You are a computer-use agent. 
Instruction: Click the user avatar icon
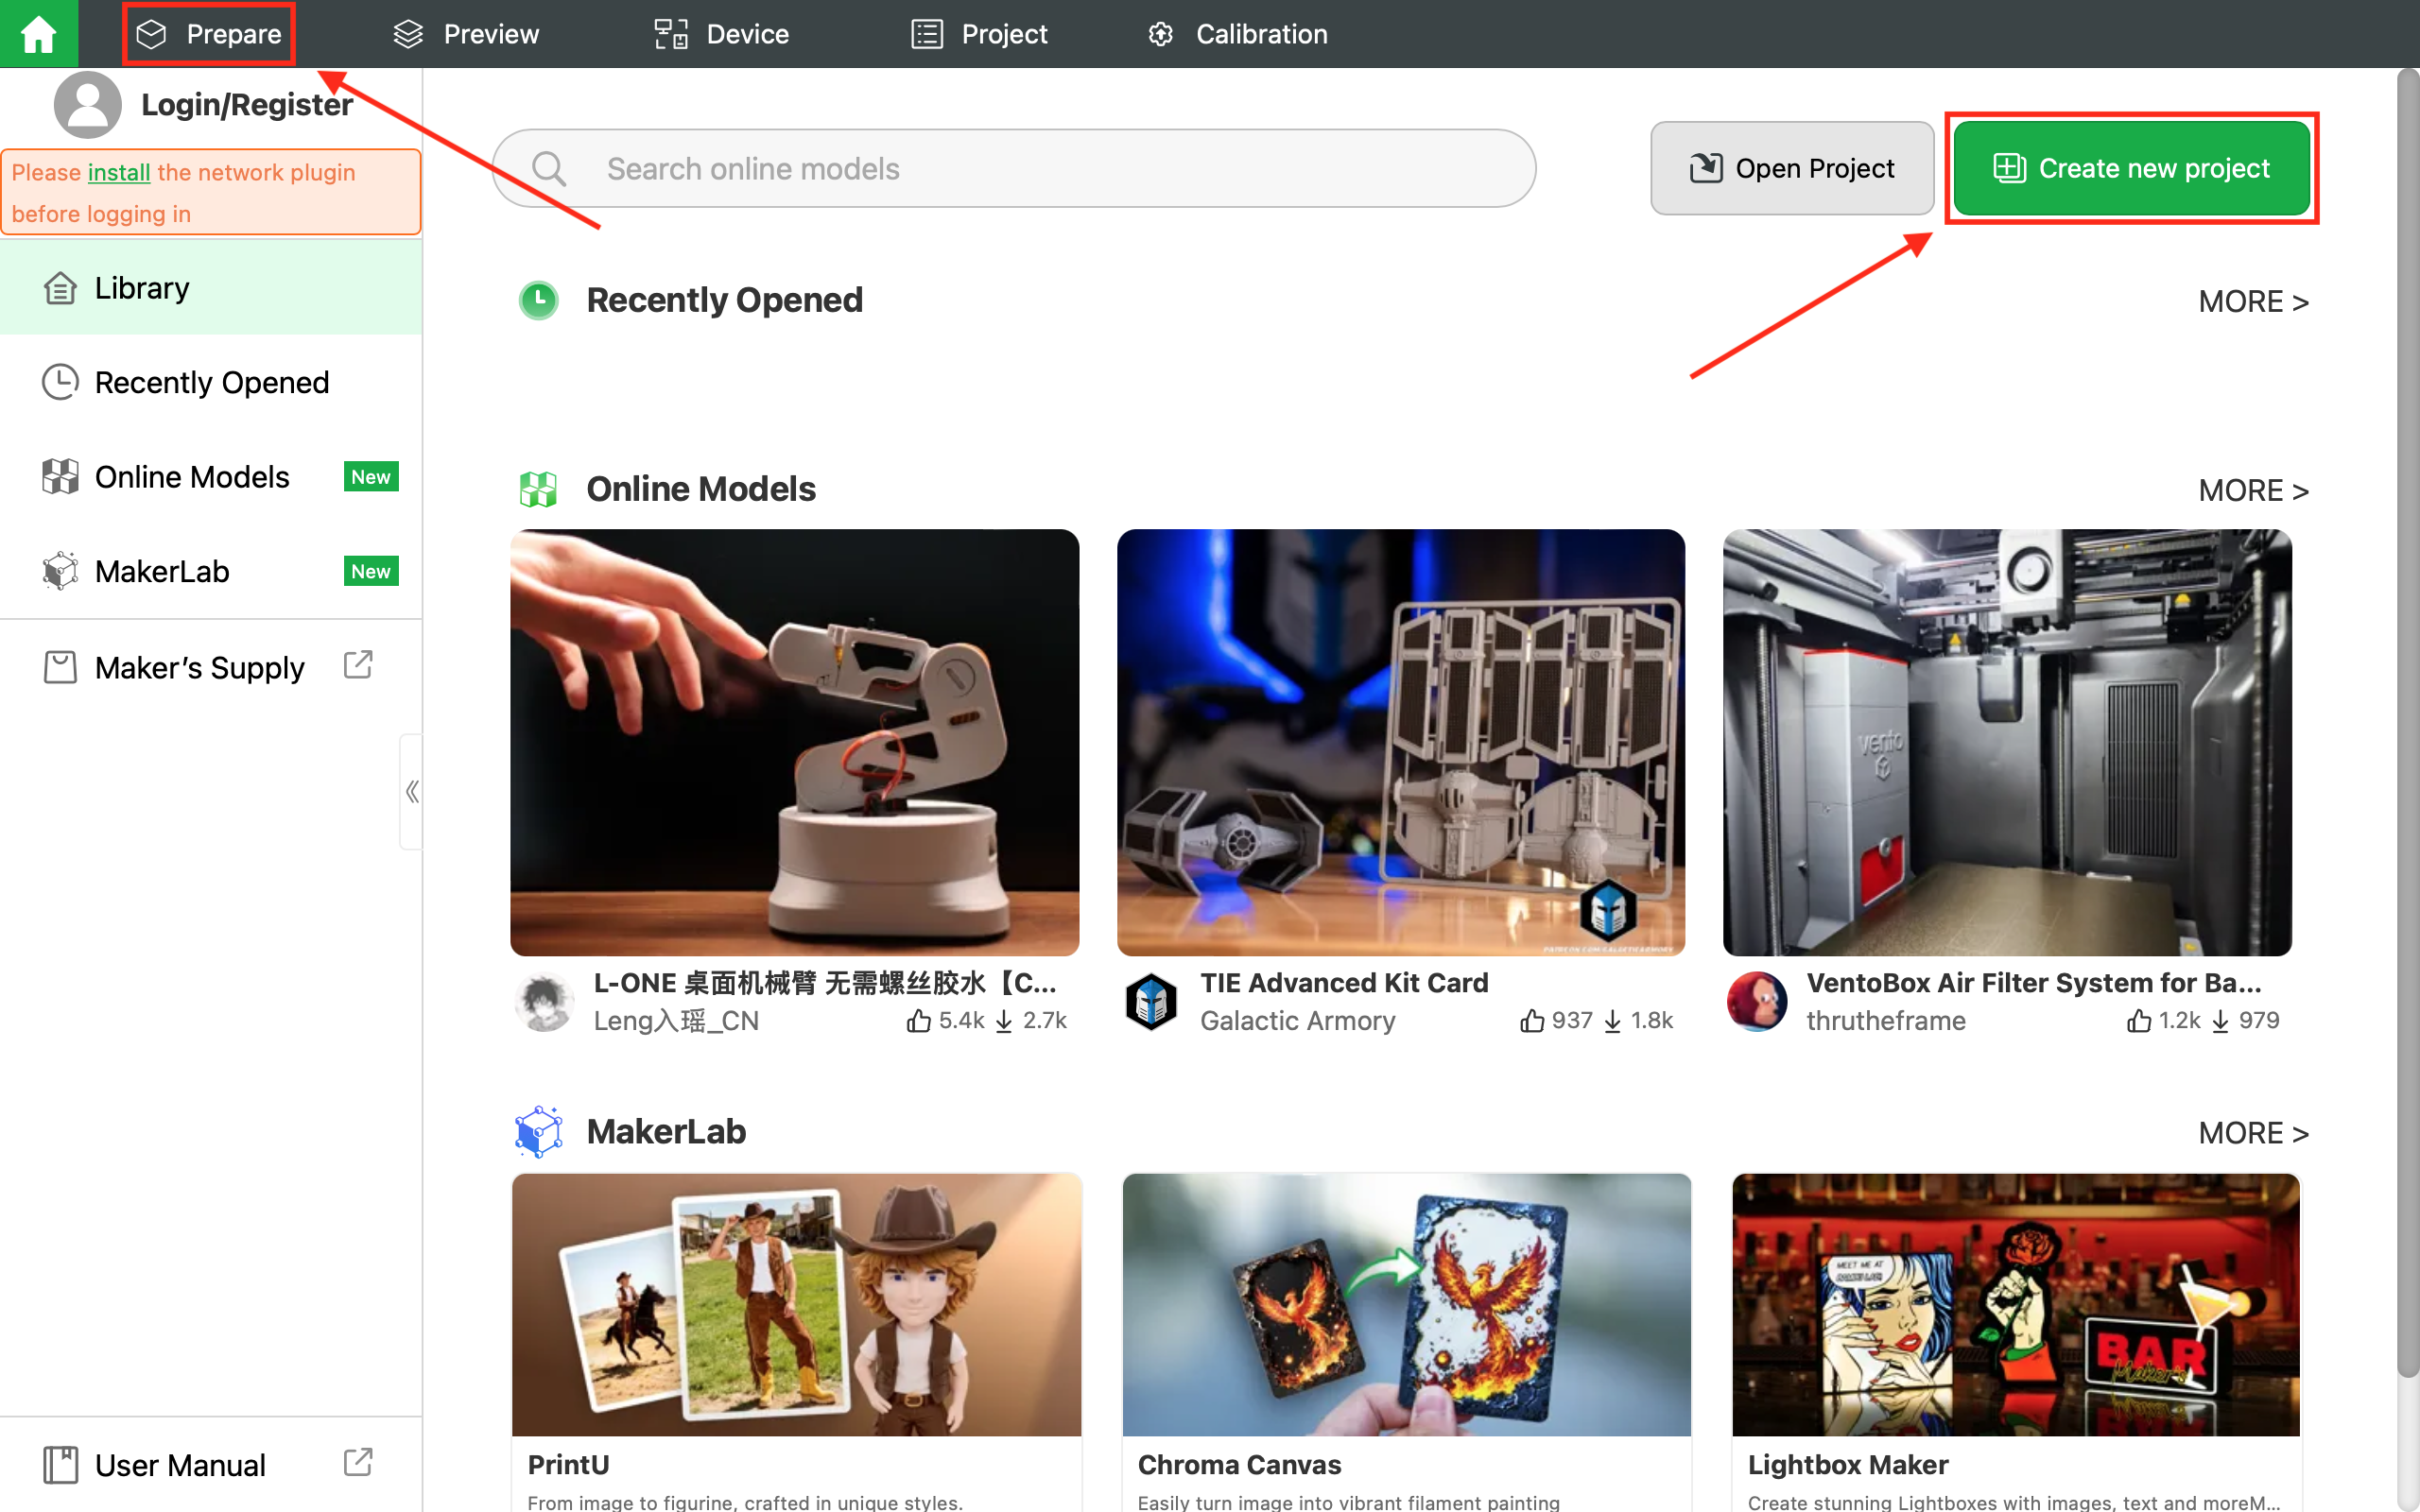coord(88,104)
